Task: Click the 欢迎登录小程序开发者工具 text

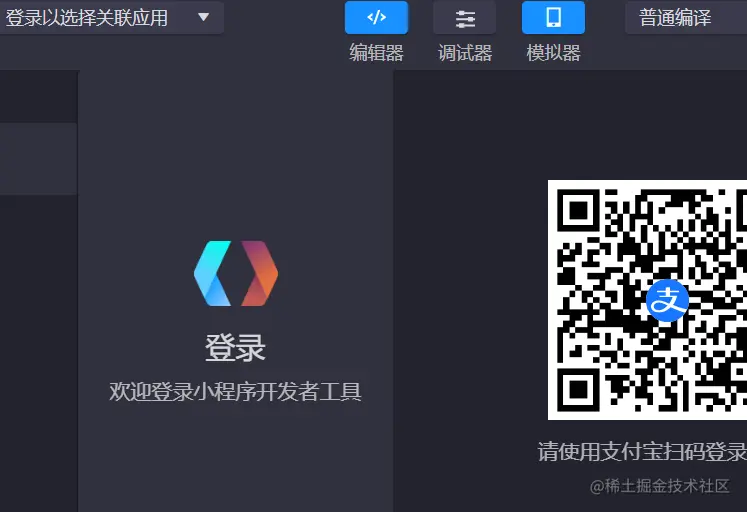Action: pyautogui.click(x=235, y=392)
